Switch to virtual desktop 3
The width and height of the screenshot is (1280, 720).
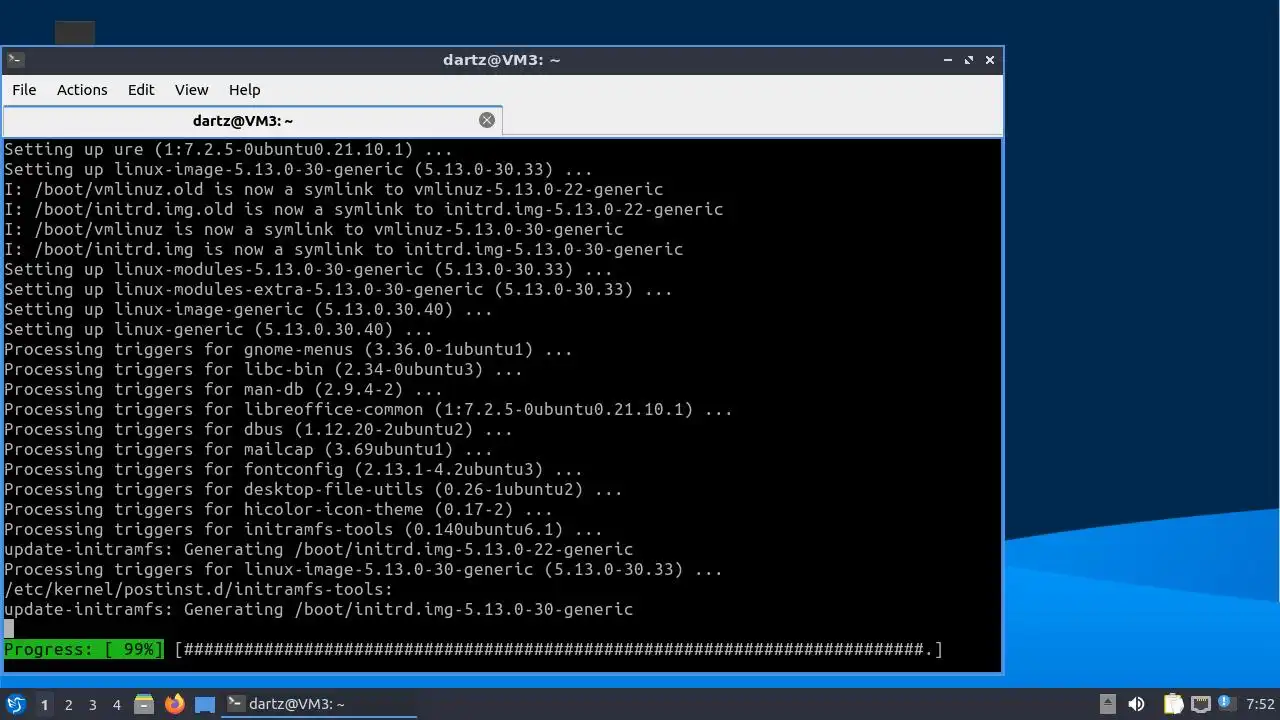coord(92,705)
